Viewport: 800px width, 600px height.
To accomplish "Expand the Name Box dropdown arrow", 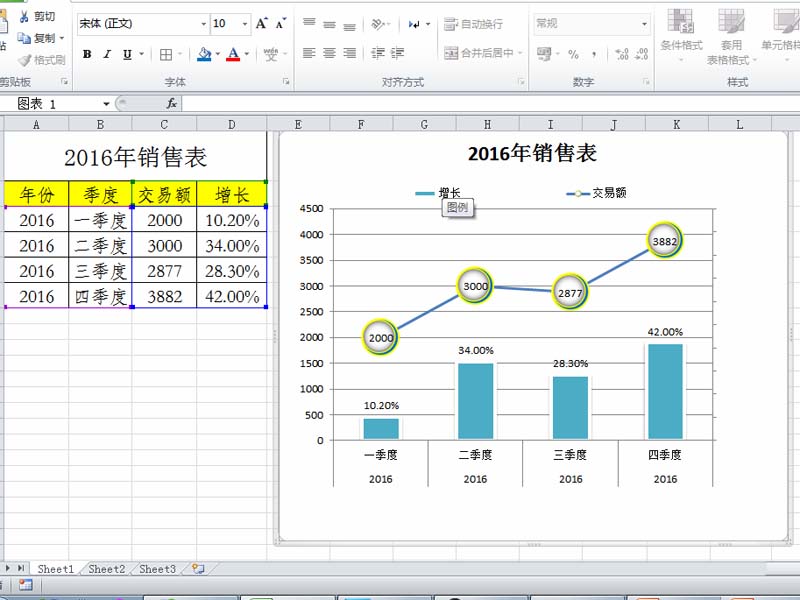I will click(x=106, y=104).
